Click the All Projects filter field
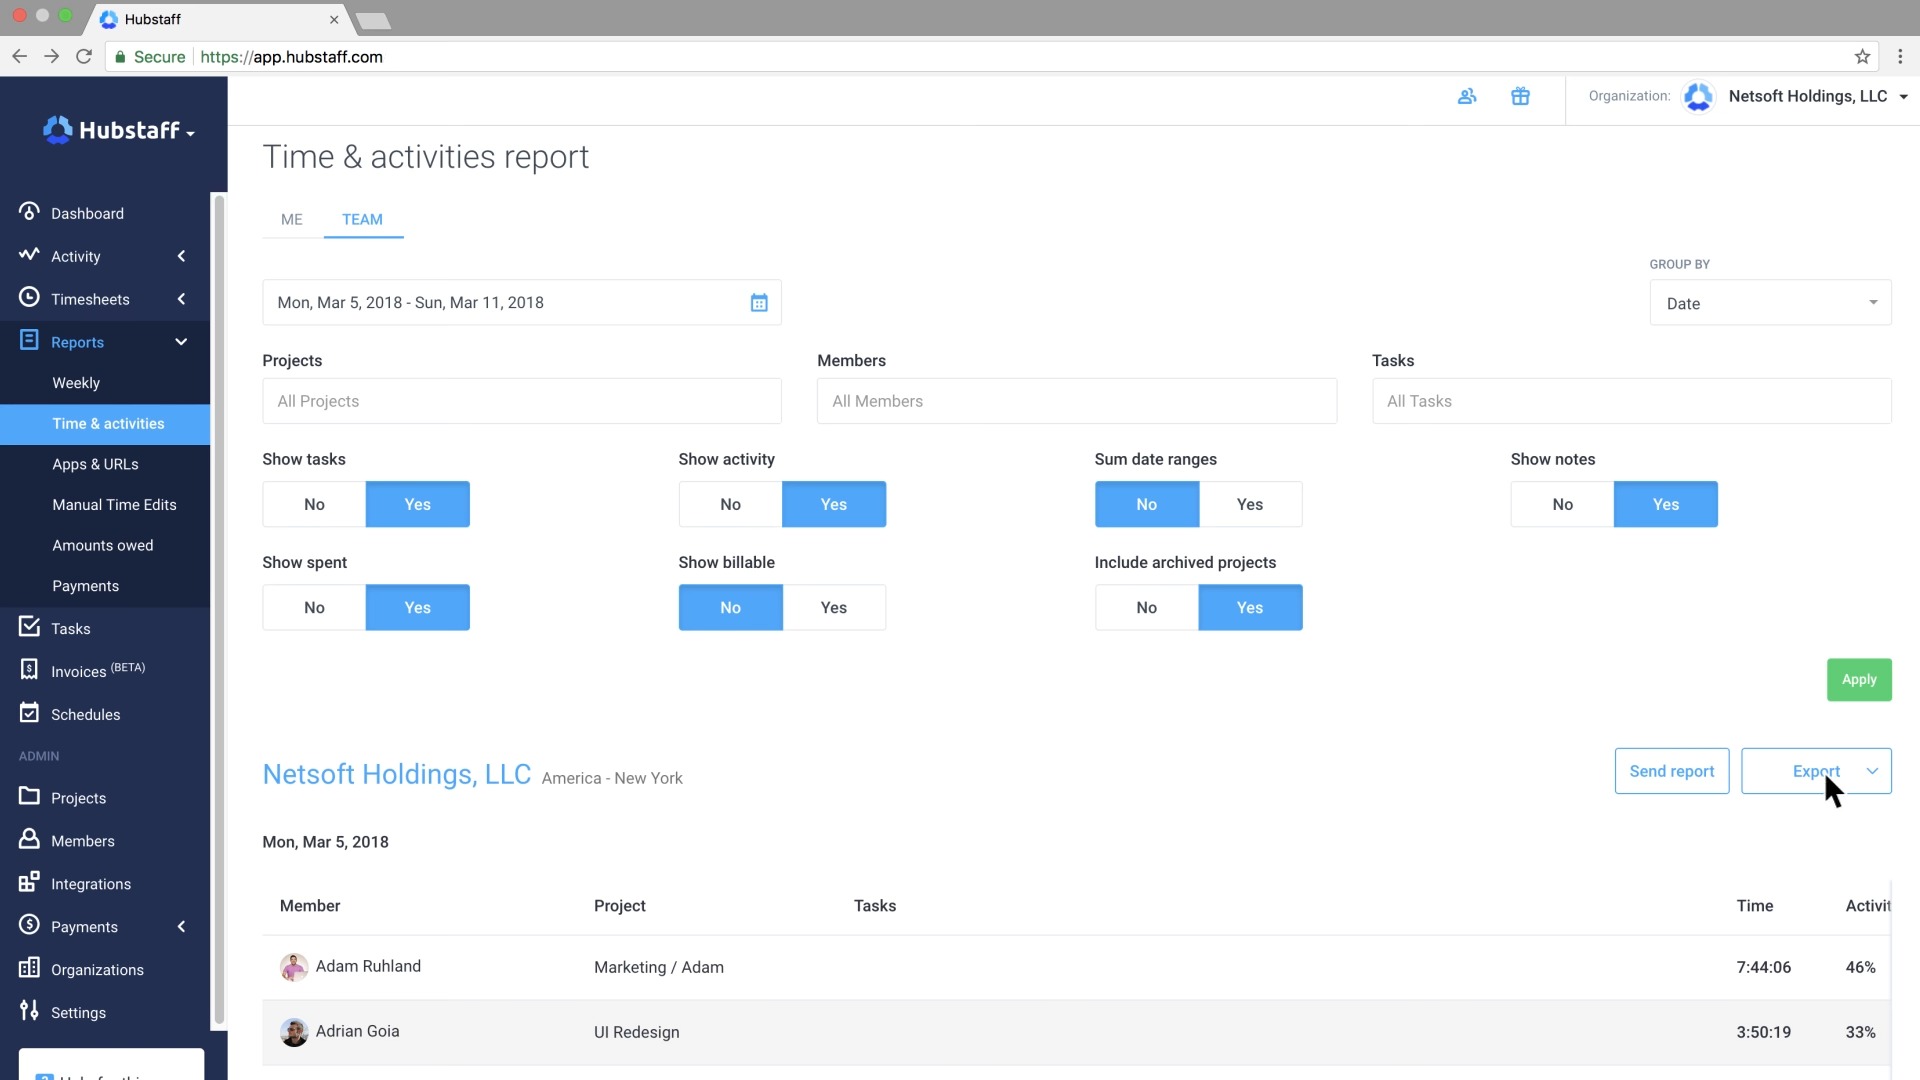The image size is (1920, 1080). (x=520, y=401)
